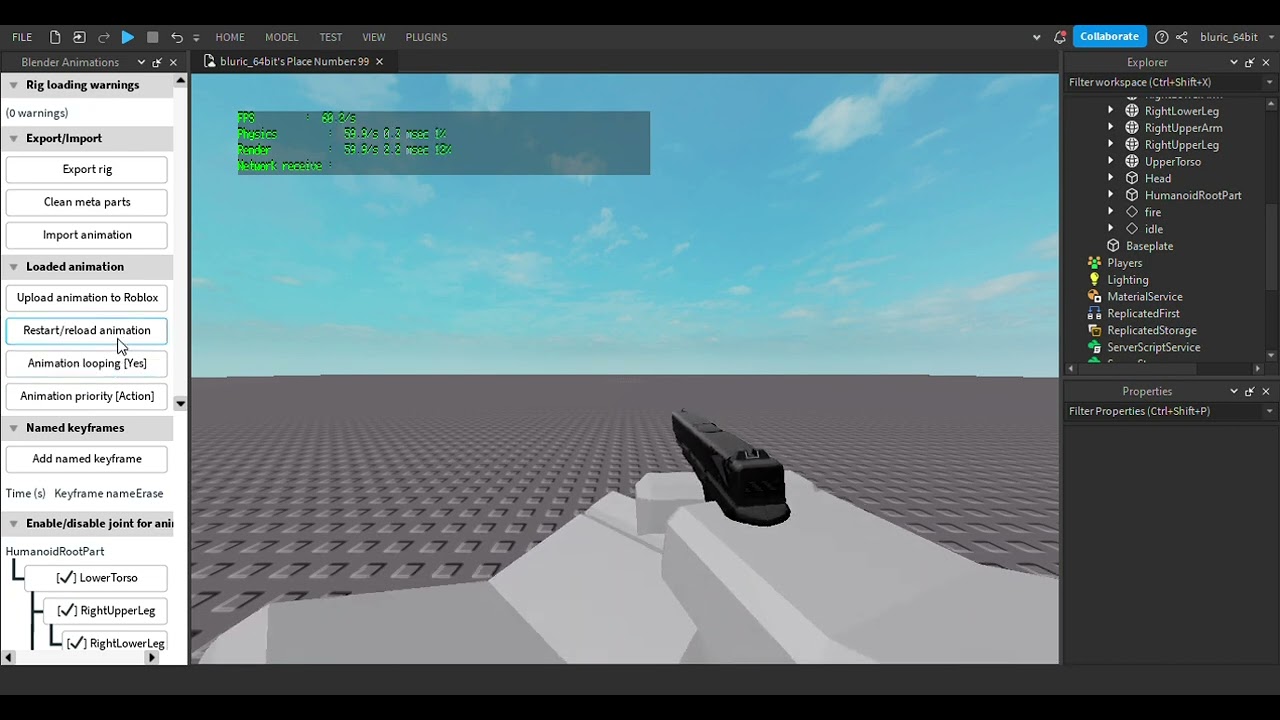
Task: Uncheck the RightUpperLeg joint checkbox
Action: [68, 611]
